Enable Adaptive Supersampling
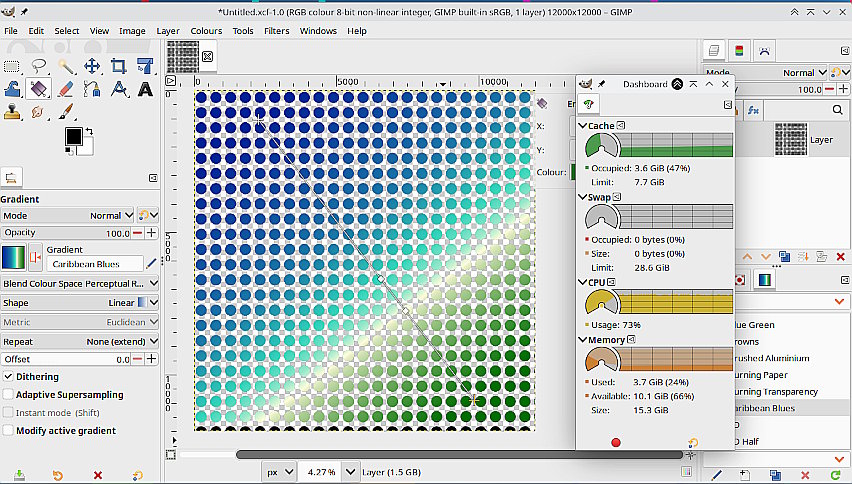The width and height of the screenshot is (852, 484). [9, 395]
